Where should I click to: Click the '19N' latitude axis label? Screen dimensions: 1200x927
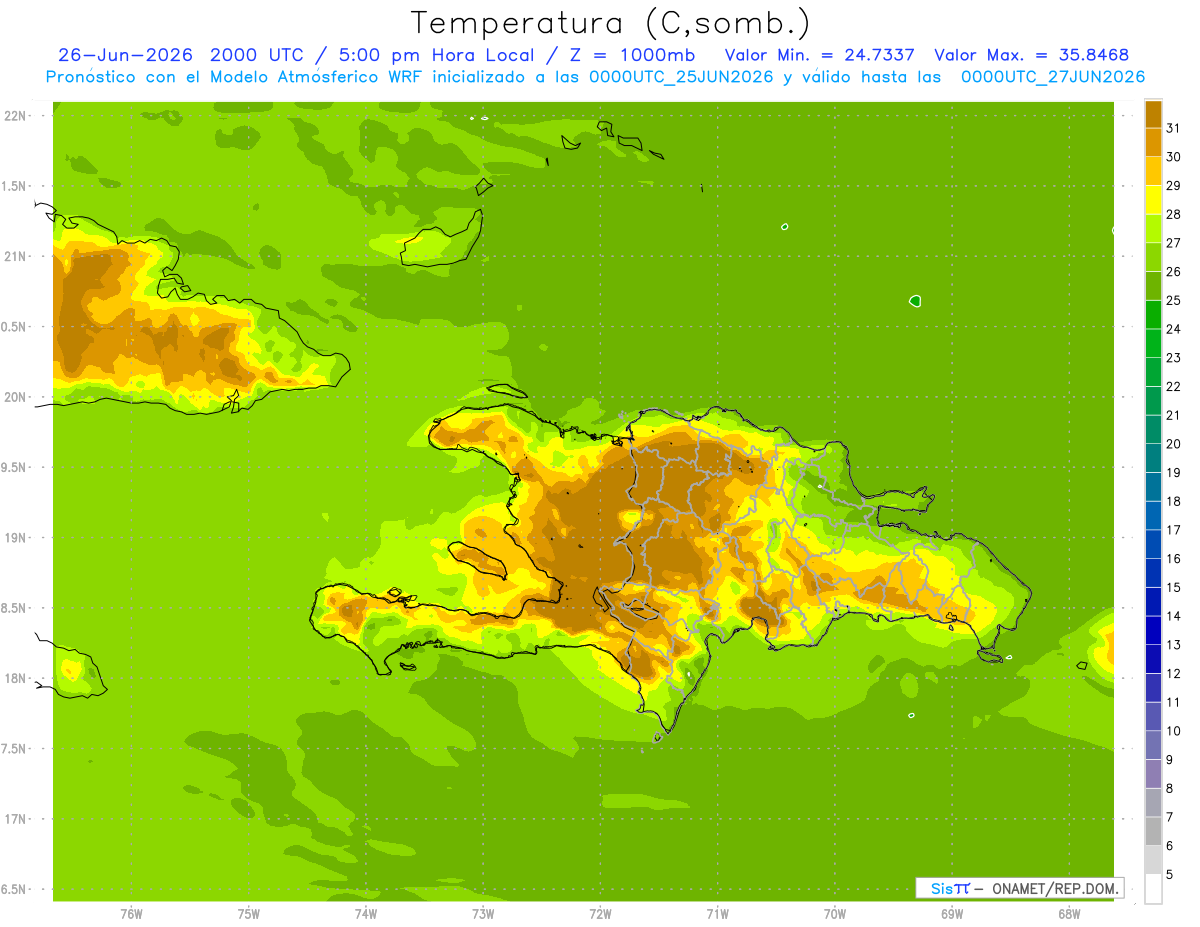coord(16,538)
